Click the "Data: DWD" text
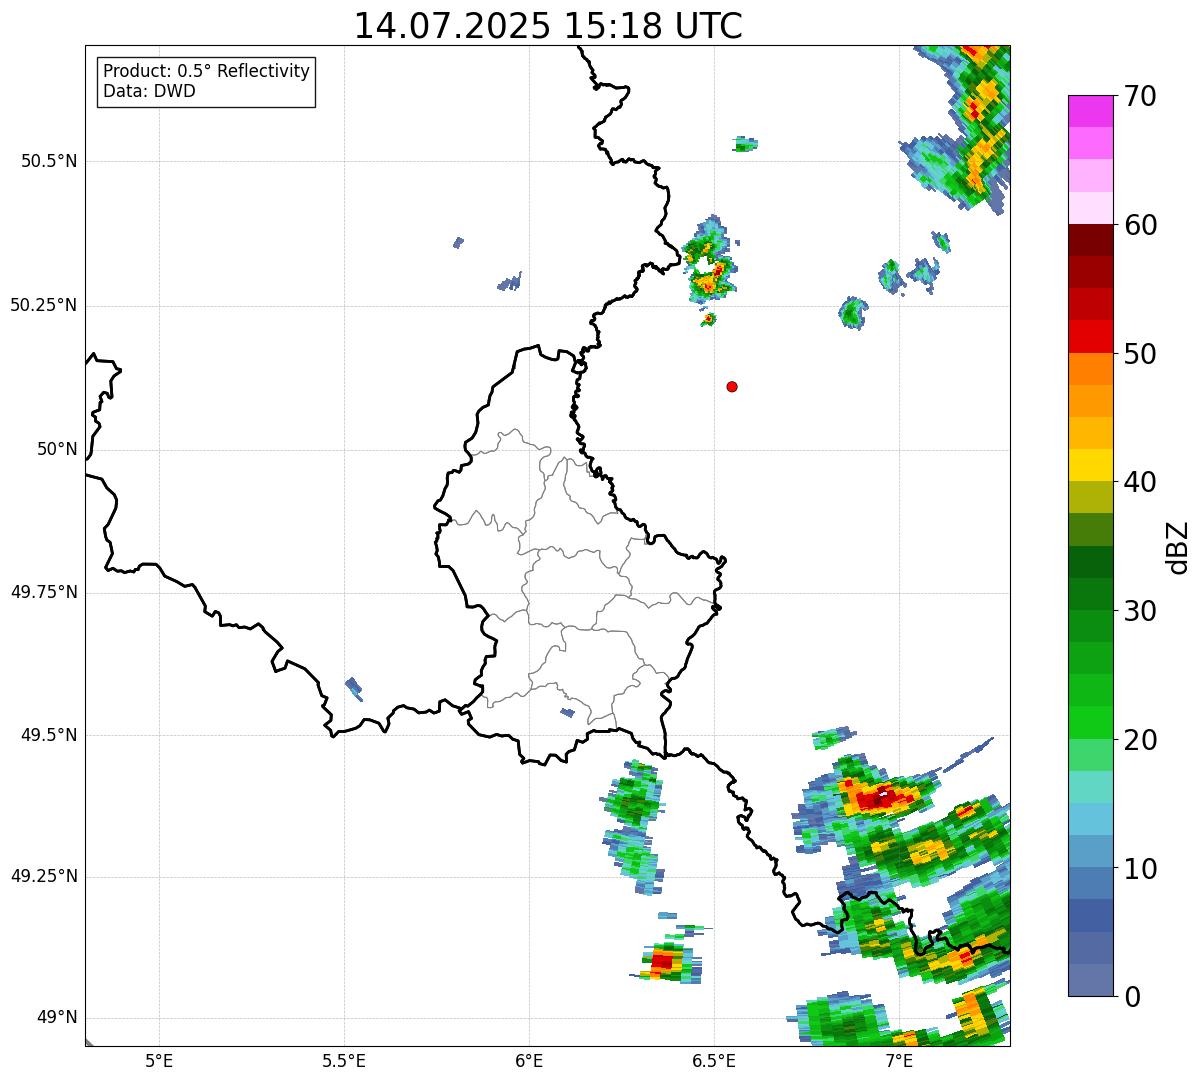Screen dimensions: 1202x1081 150,91
